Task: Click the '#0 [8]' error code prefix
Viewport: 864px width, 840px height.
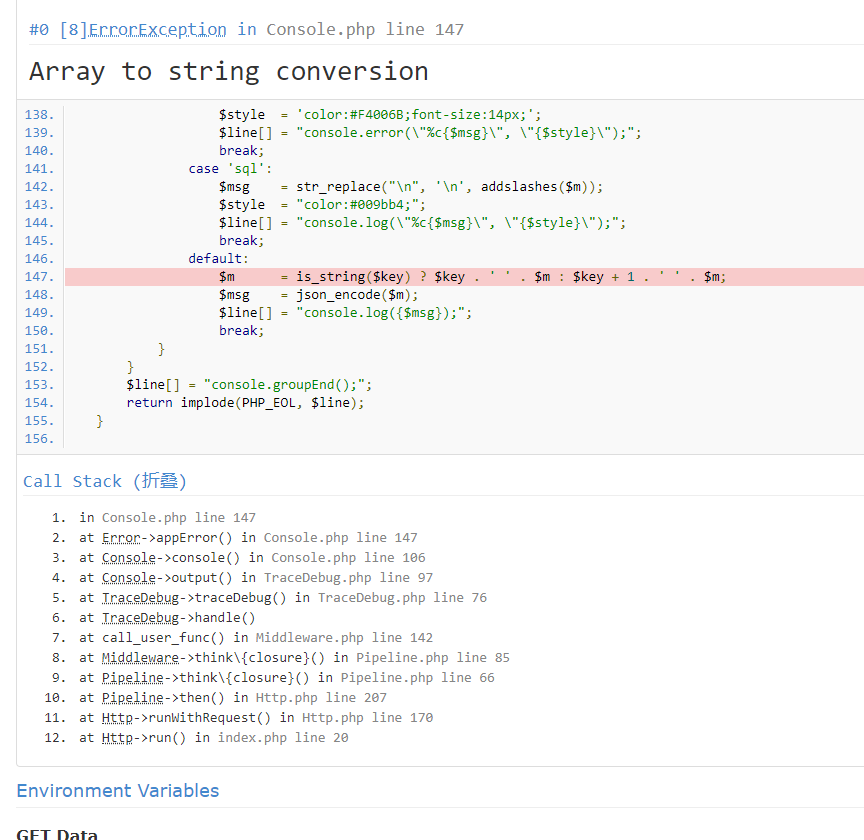Action: tap(58, 29)
